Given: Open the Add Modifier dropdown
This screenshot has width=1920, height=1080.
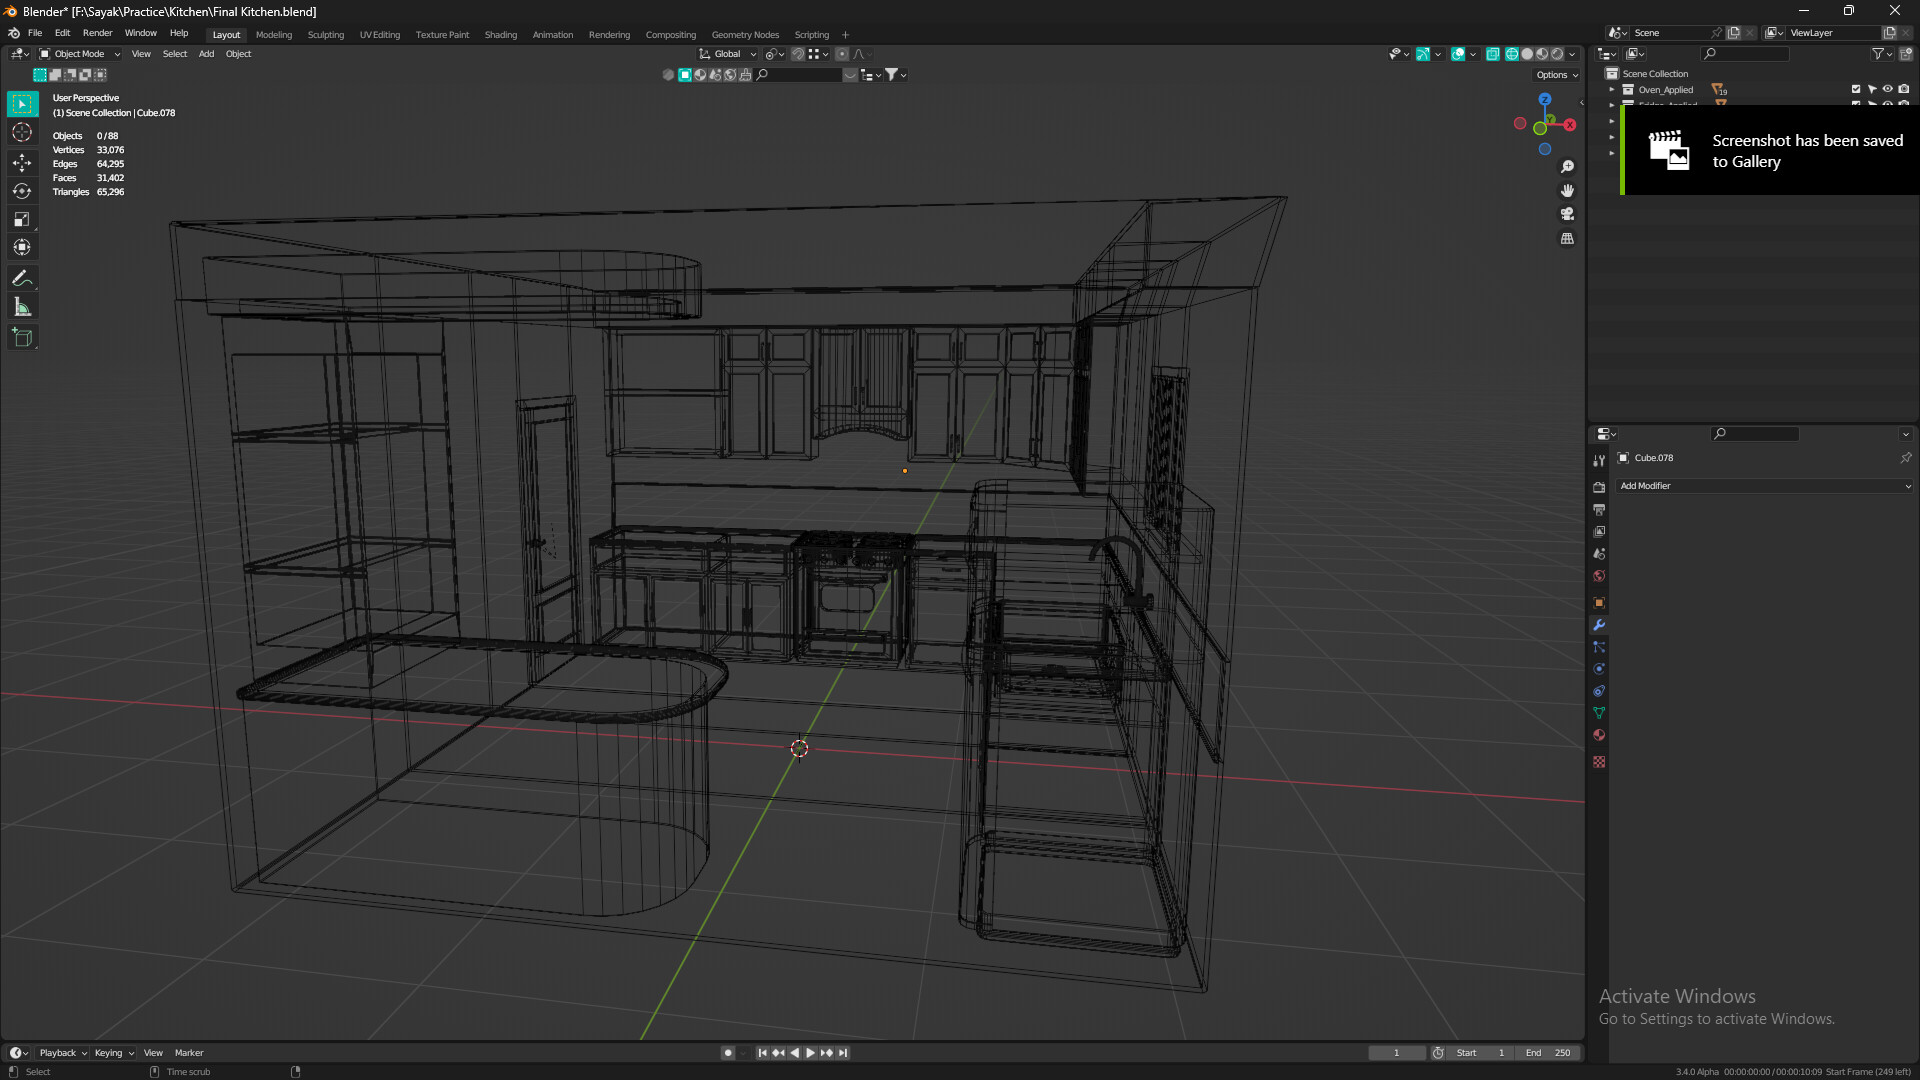Looking at the screenshot, I should [x=1765, y=486].
